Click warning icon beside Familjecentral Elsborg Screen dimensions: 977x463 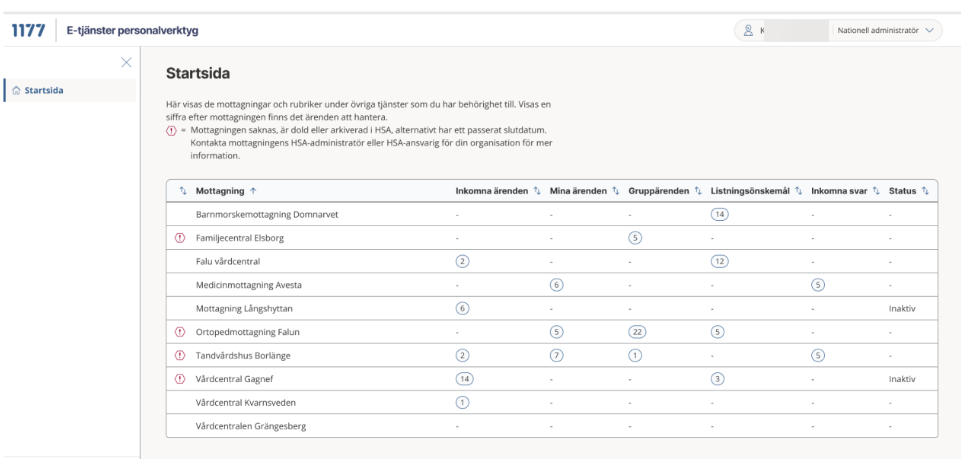pos(181,238)
